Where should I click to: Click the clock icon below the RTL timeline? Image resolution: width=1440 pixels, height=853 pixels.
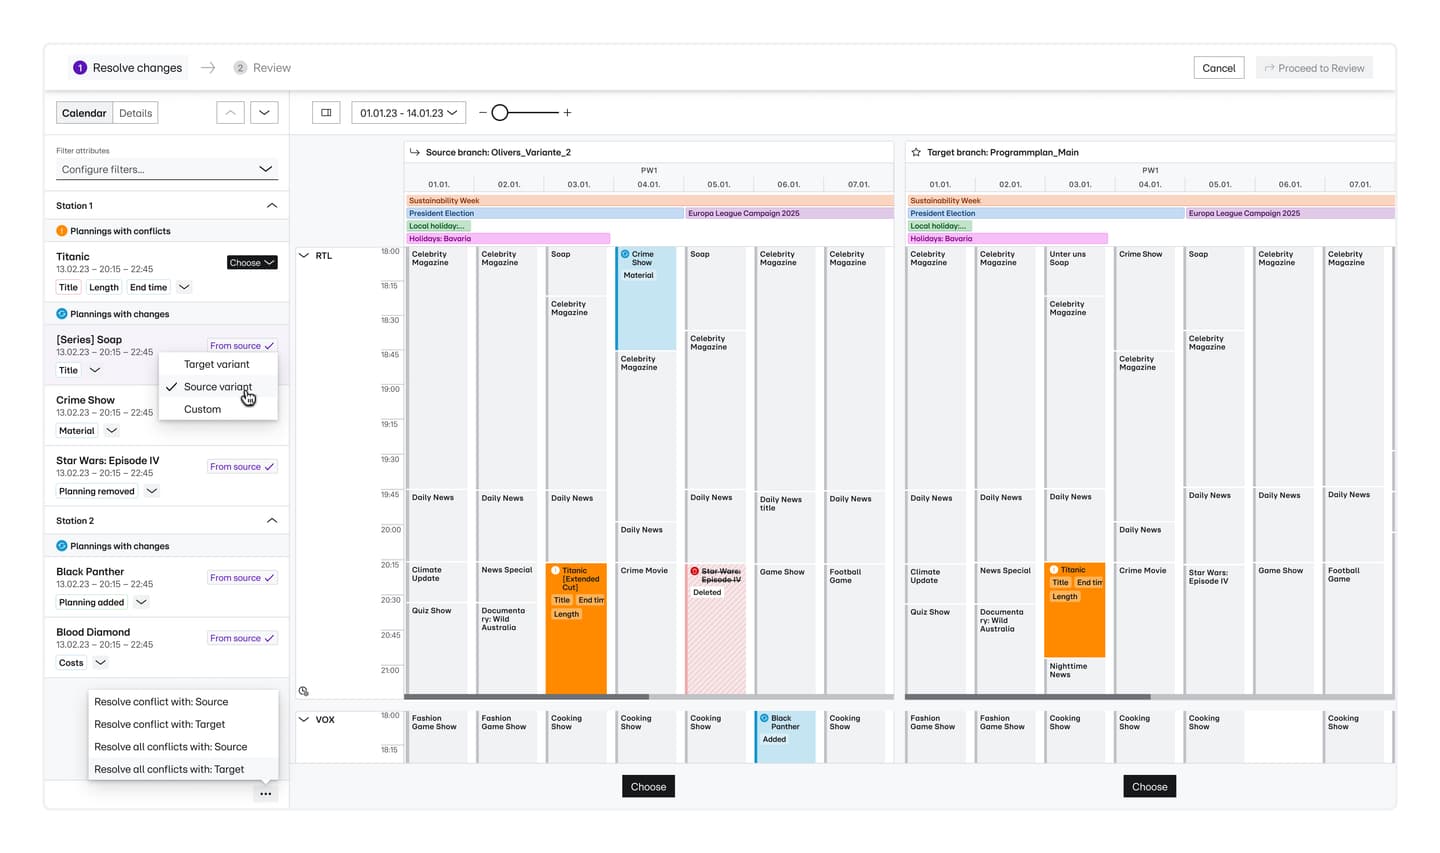click(303, 691)
